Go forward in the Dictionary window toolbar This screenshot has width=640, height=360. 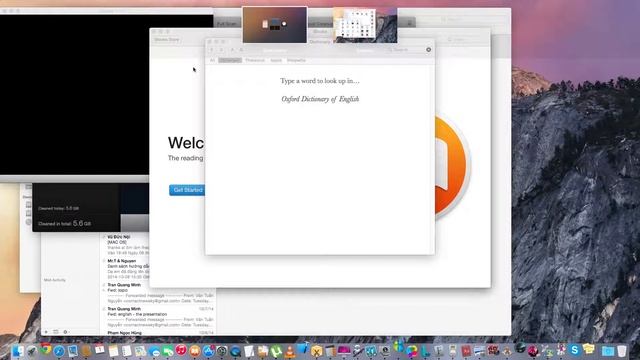point(222,50)
